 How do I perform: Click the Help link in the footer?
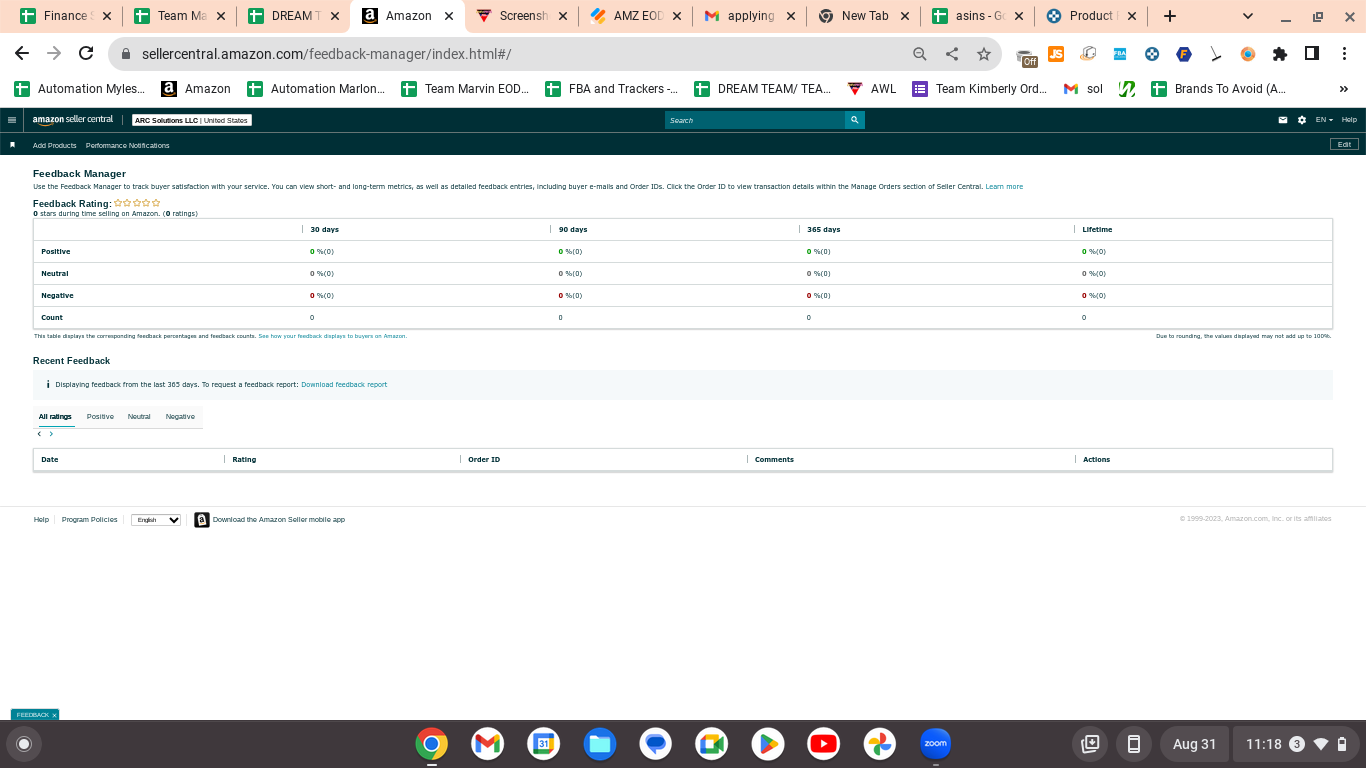(41, 520)
